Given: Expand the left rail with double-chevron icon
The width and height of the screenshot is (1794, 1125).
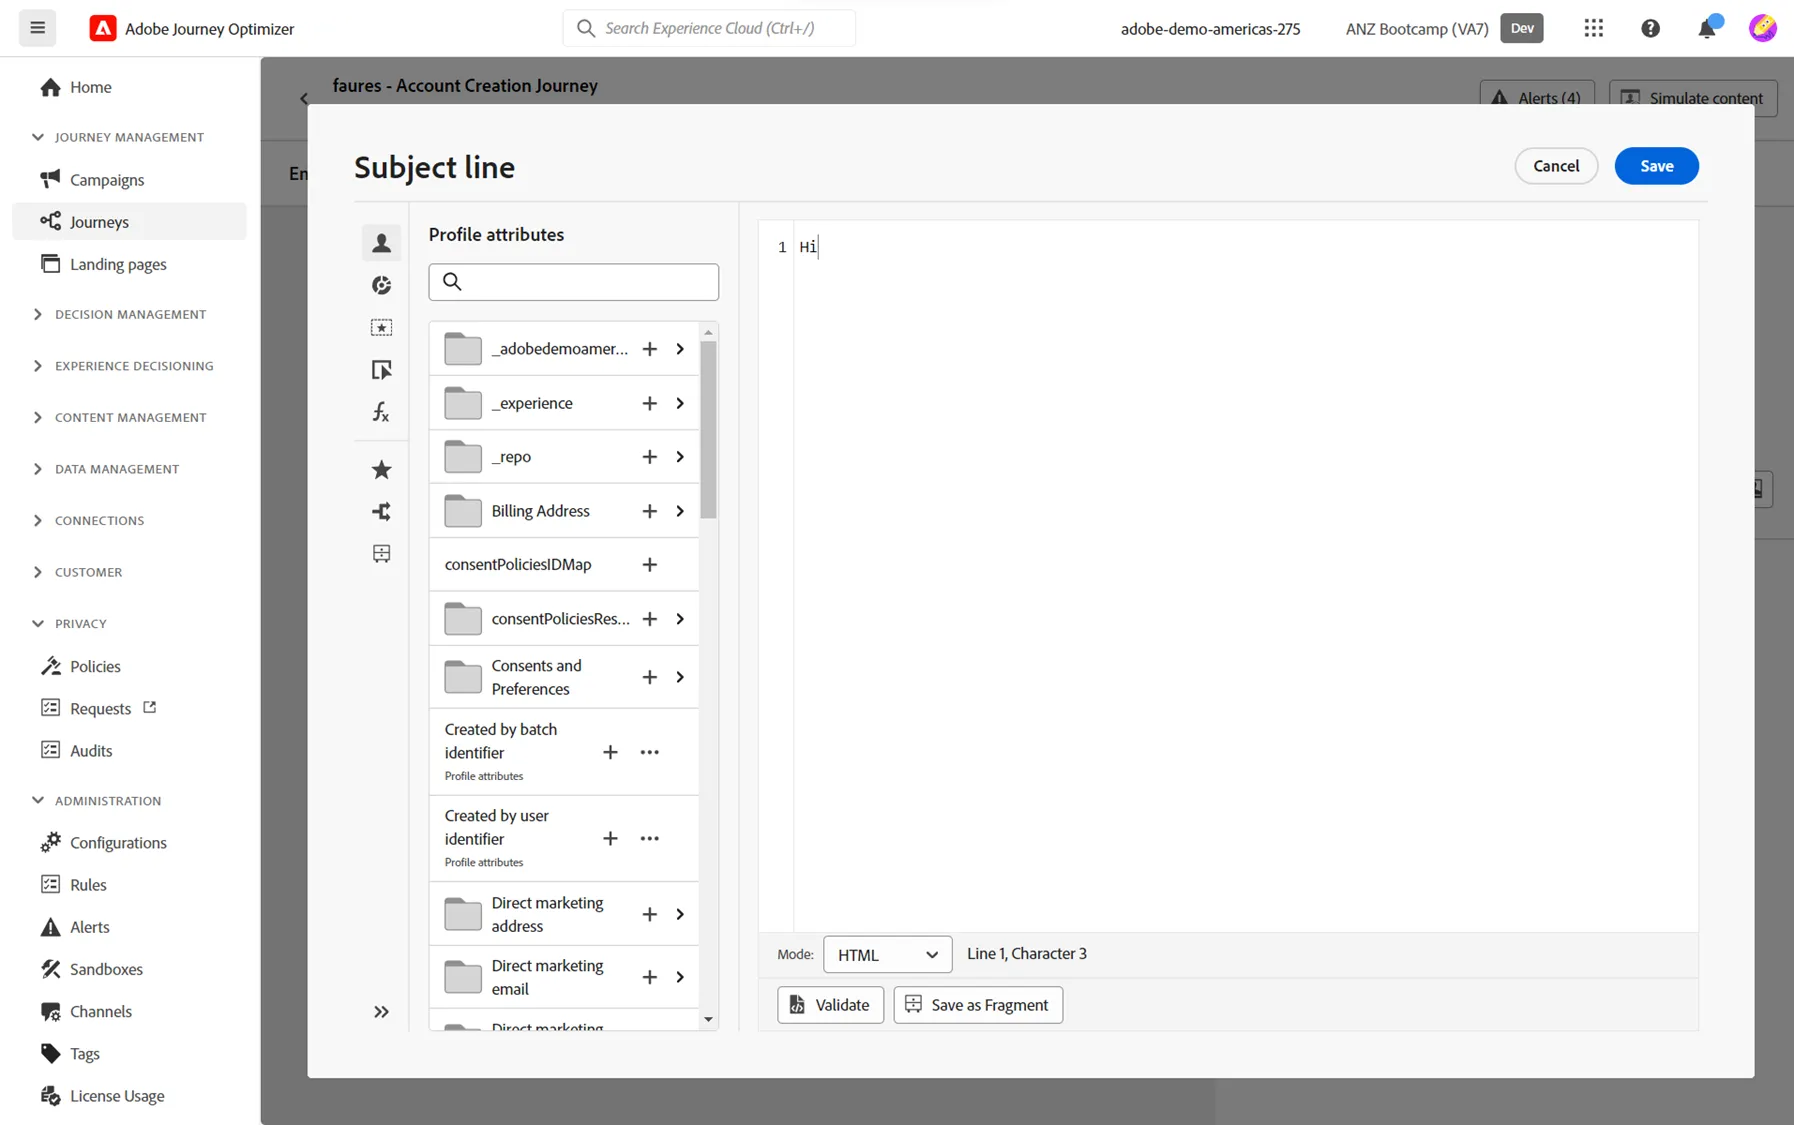Looking at the screenshot, I should click(381, 1012).
